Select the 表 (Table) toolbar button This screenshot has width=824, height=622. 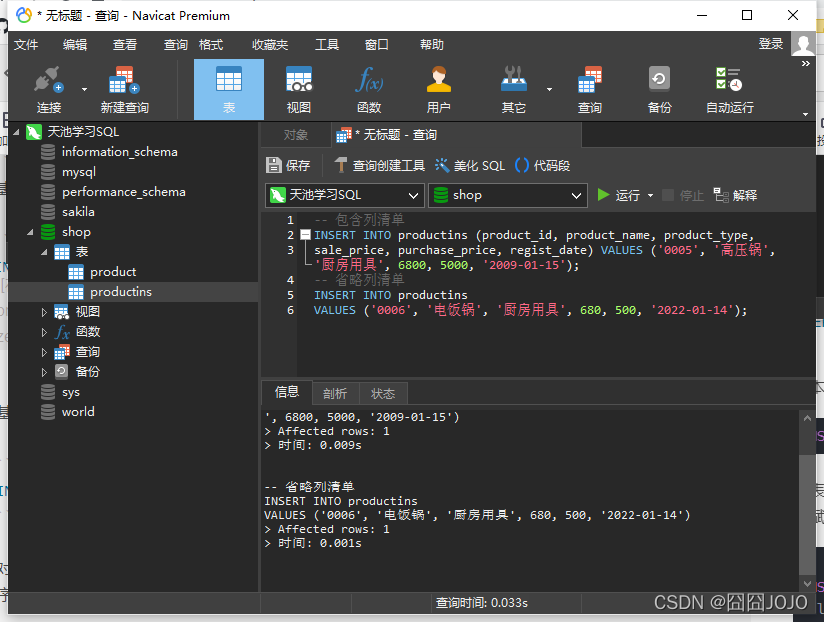229,89
